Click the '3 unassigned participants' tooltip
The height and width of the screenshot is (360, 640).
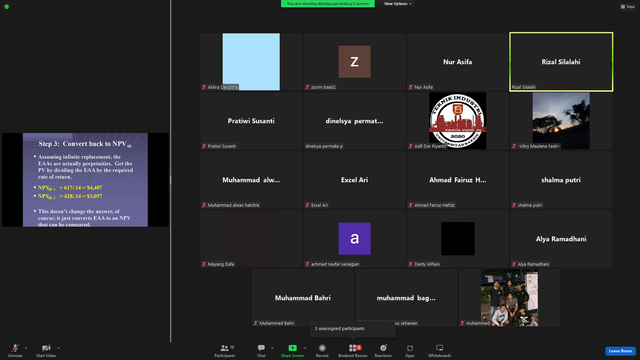(x=353, y=329)
